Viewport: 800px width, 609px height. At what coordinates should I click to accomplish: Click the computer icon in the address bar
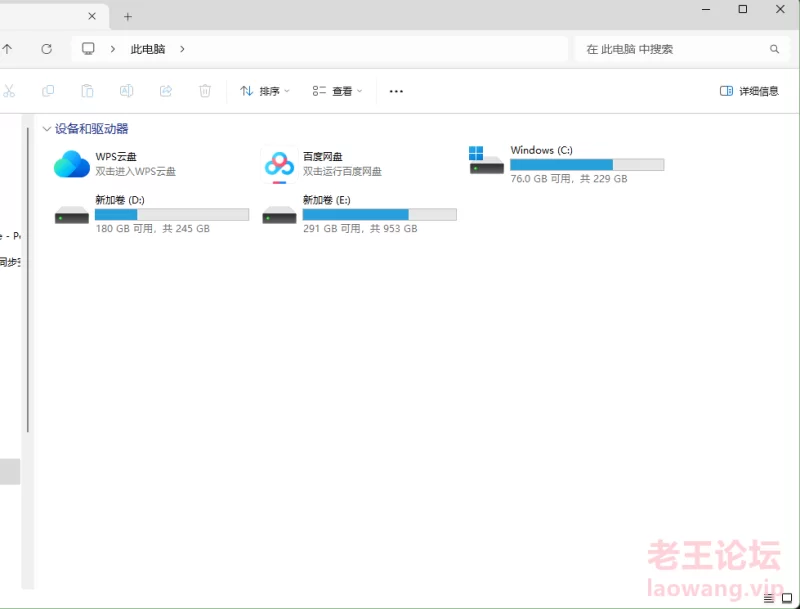click(x=88, y=49)
